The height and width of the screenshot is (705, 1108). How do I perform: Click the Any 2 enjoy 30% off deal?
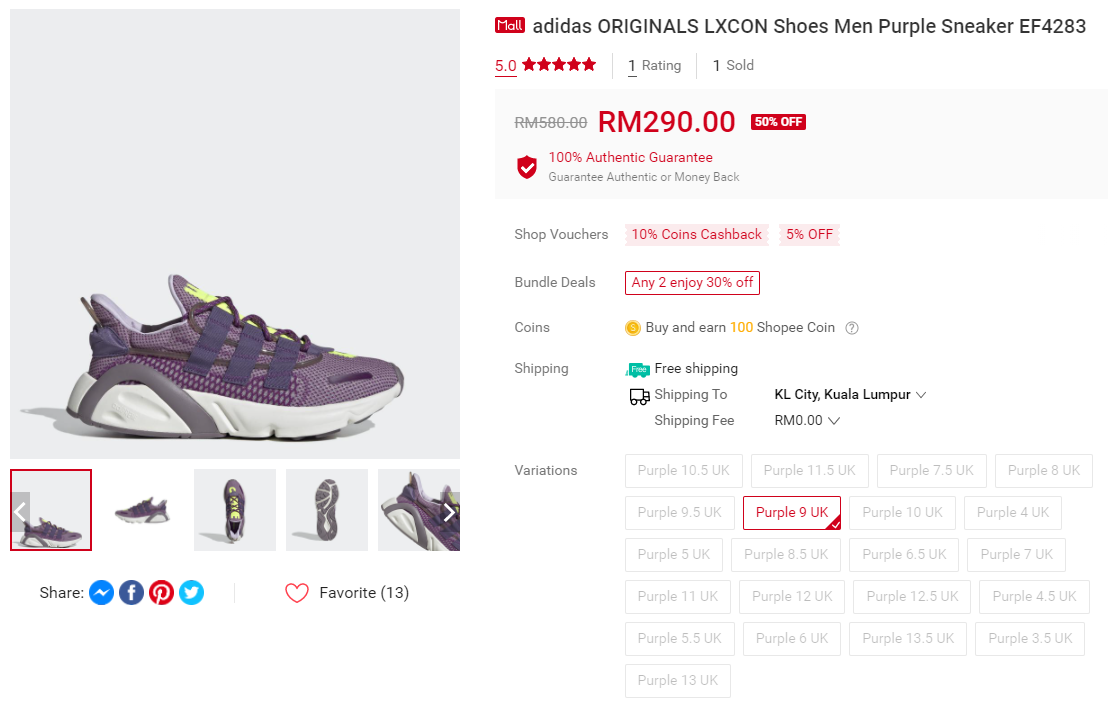pyautogui.click(x=692, y=282)
